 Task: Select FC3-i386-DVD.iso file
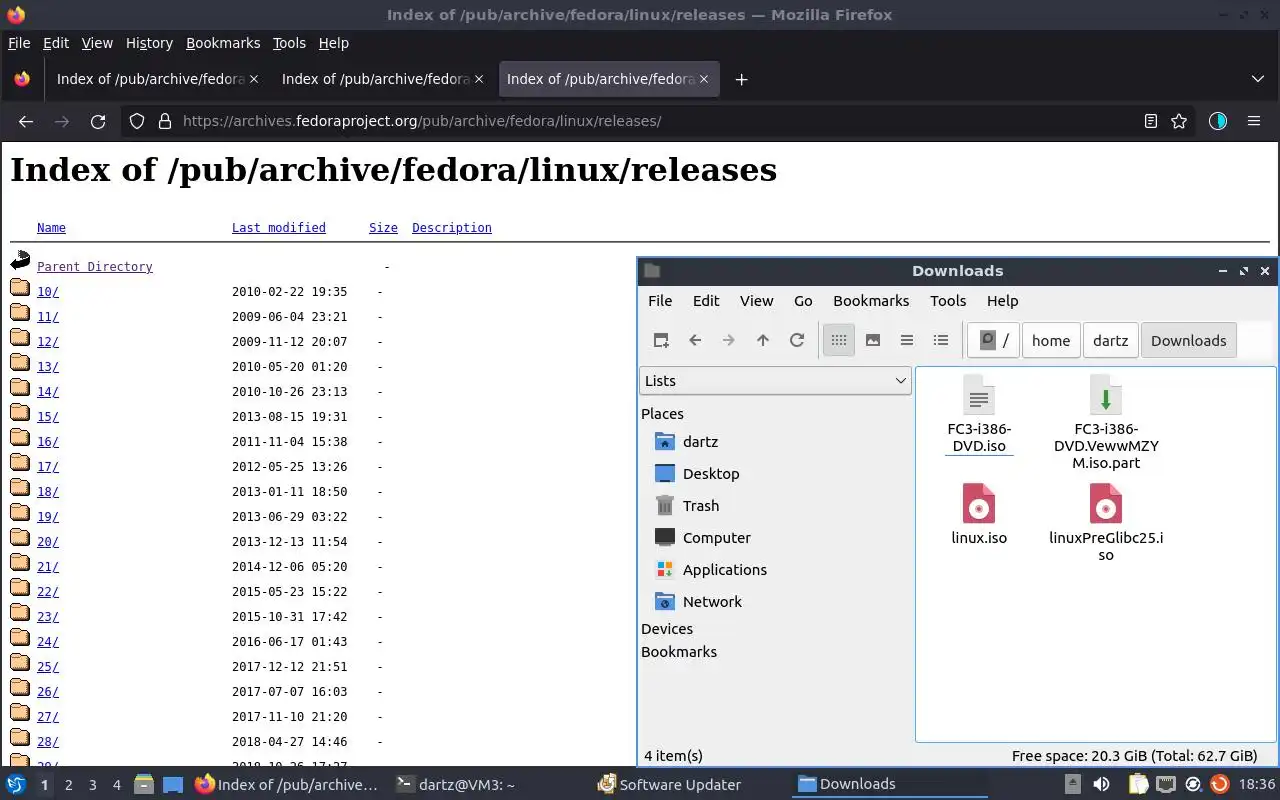979,414
